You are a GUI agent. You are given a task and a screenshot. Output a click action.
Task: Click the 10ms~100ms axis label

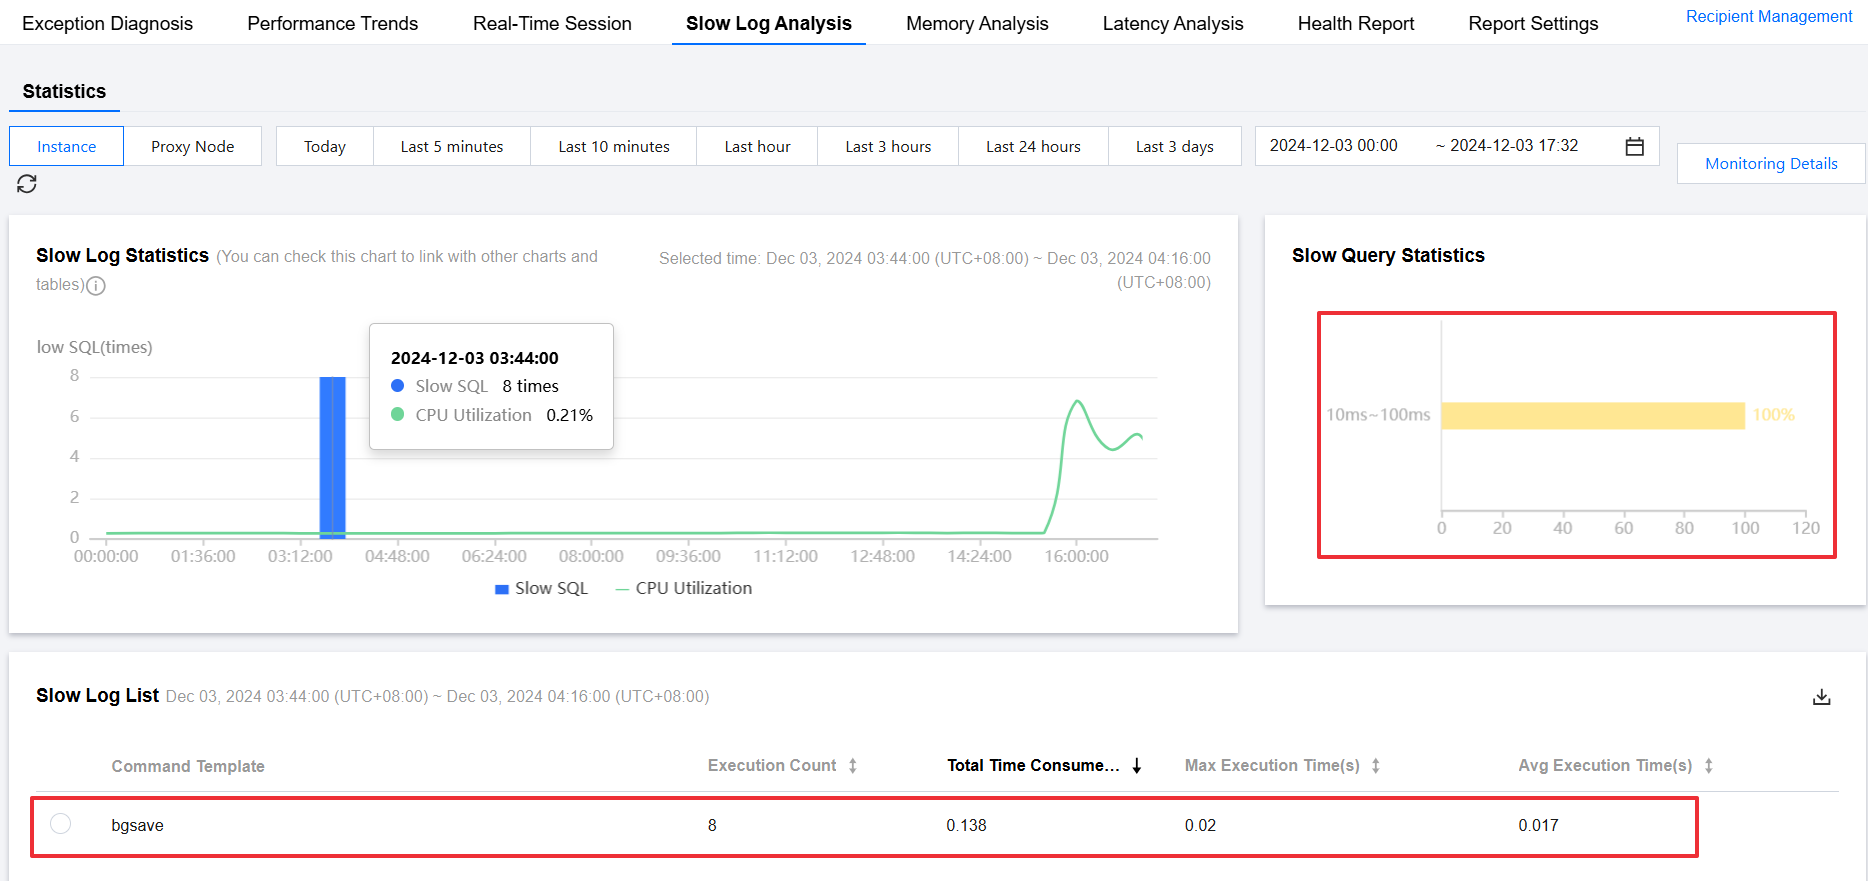[x=1378, y=415]
